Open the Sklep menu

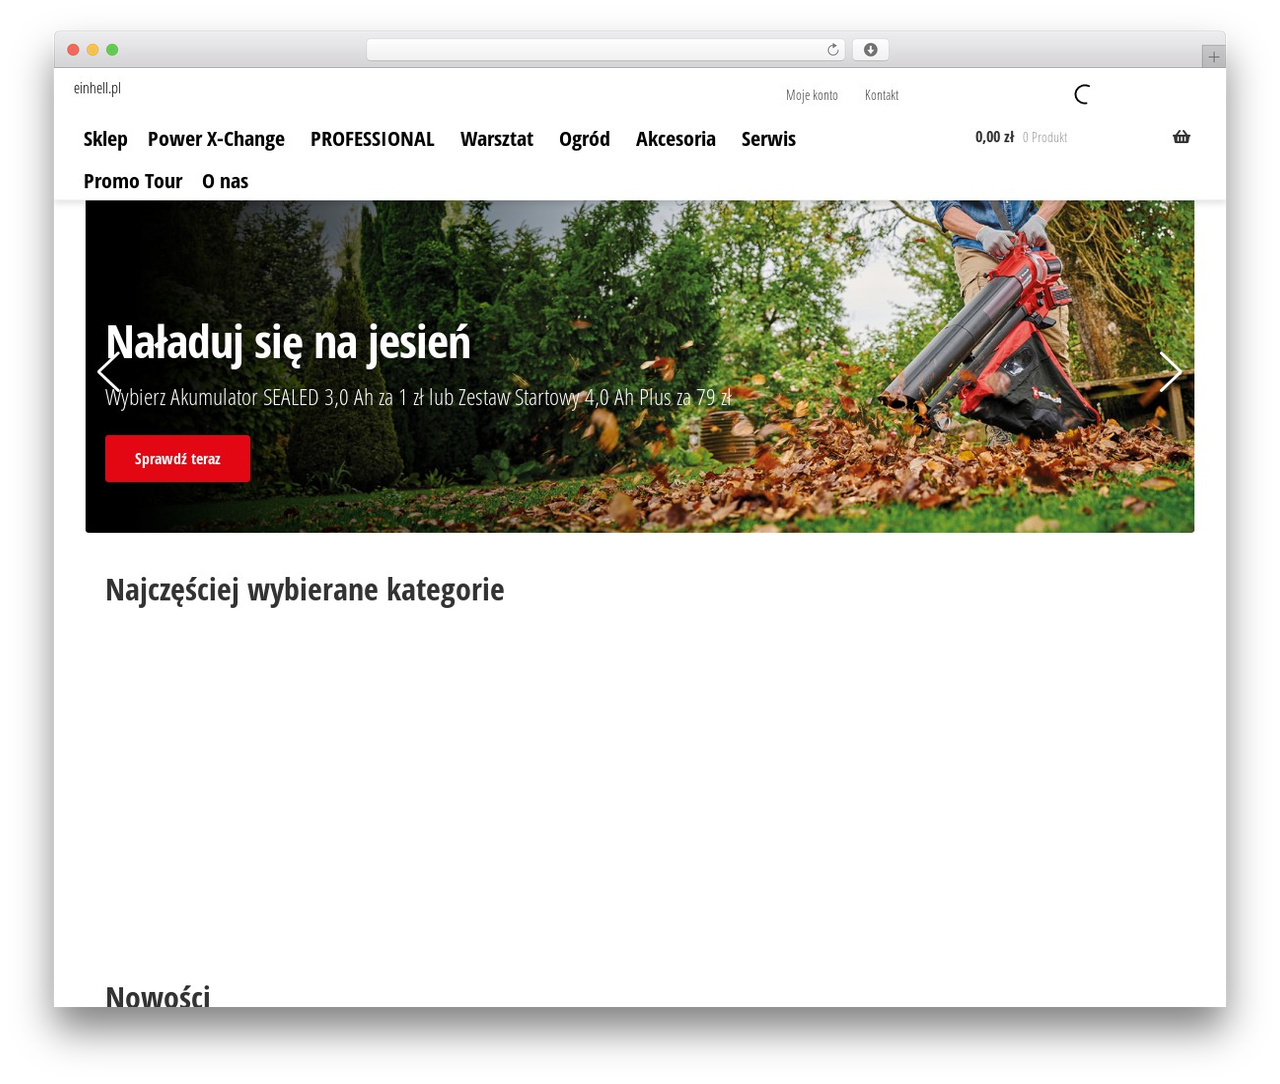click(x=105, y=139)
